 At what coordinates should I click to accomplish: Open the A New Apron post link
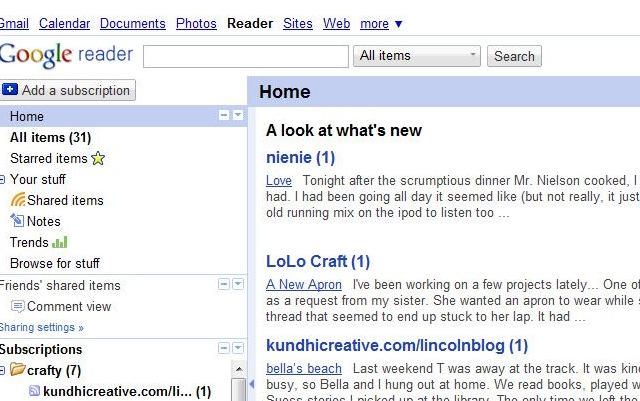(x=304, y=284)
